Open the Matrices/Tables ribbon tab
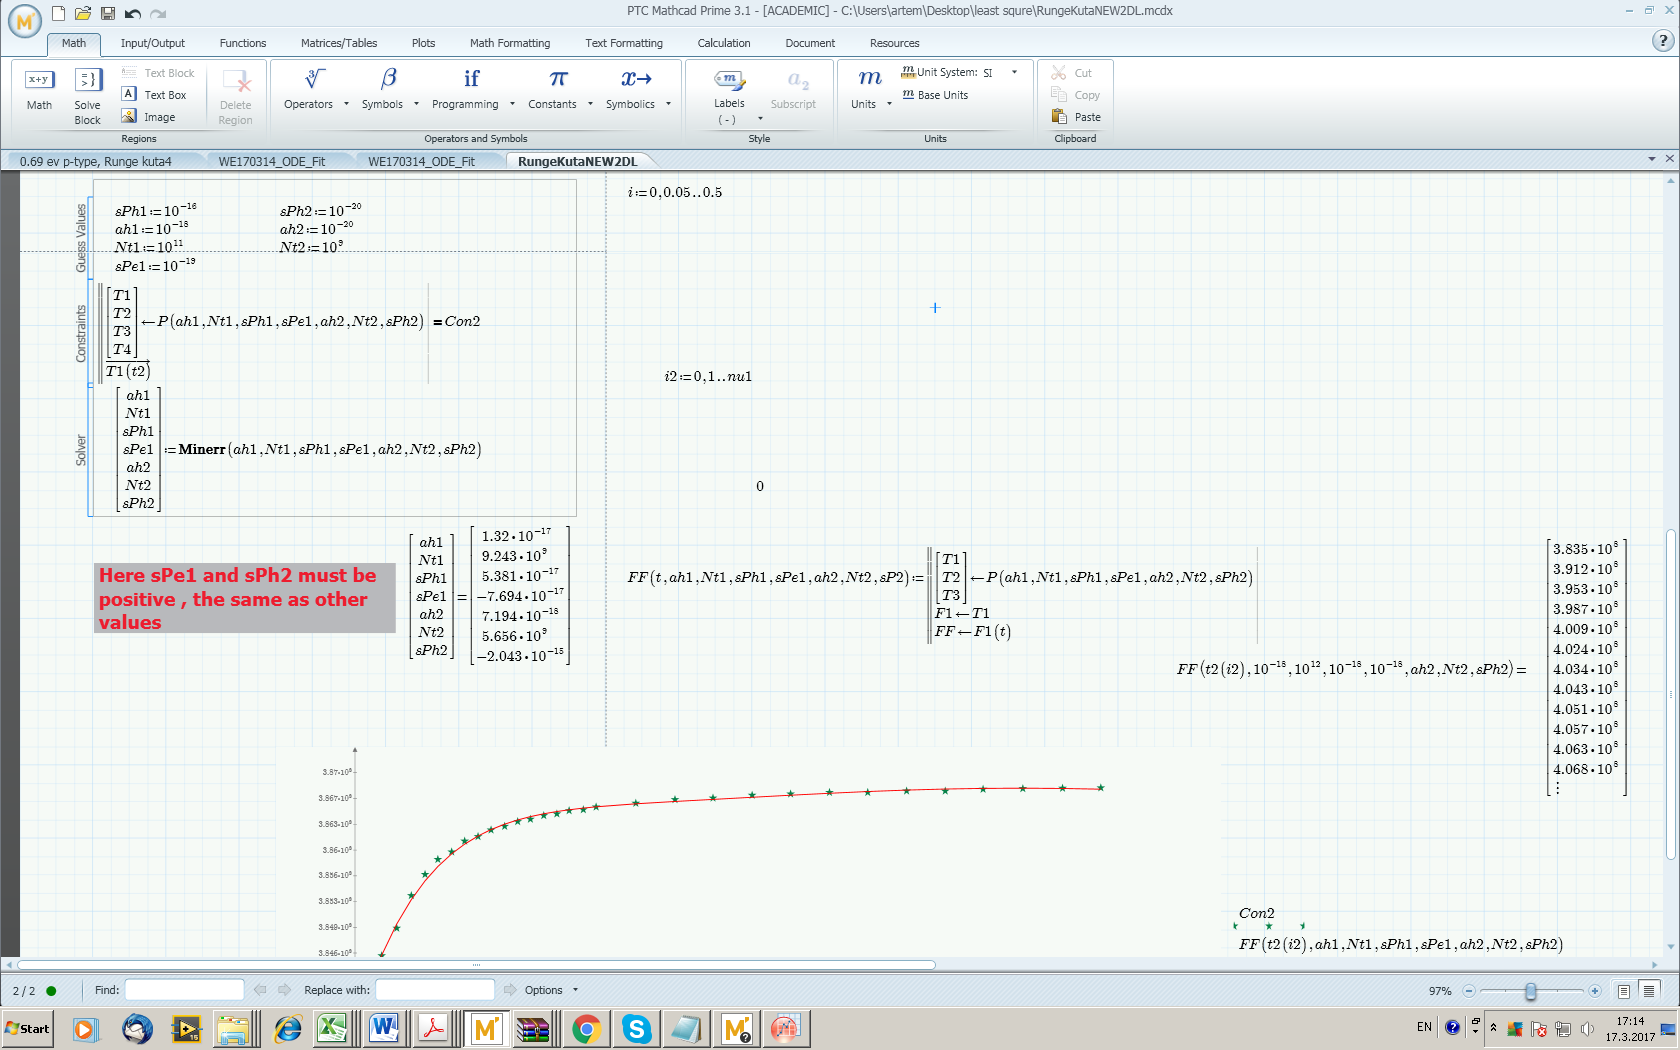Screen dimensions: 1680x1050 pyautogui.click(x=339, y=43)
